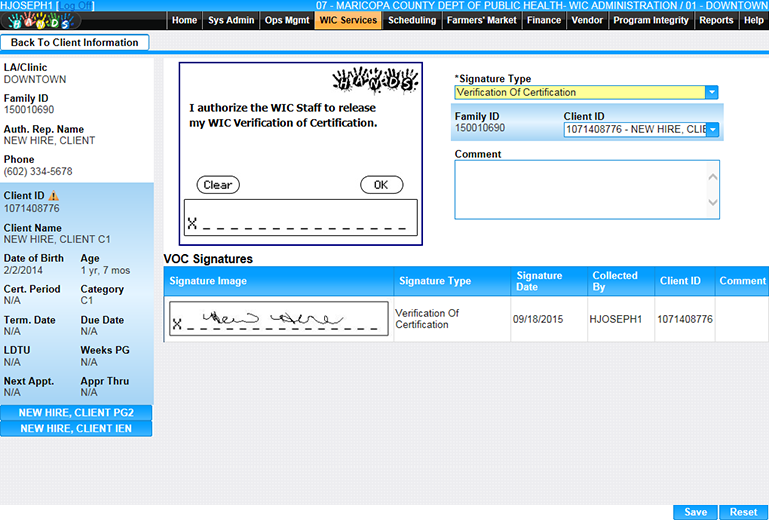Click the warning icon beside Client ID
This screenshot has height=520, width=769.
54,196
